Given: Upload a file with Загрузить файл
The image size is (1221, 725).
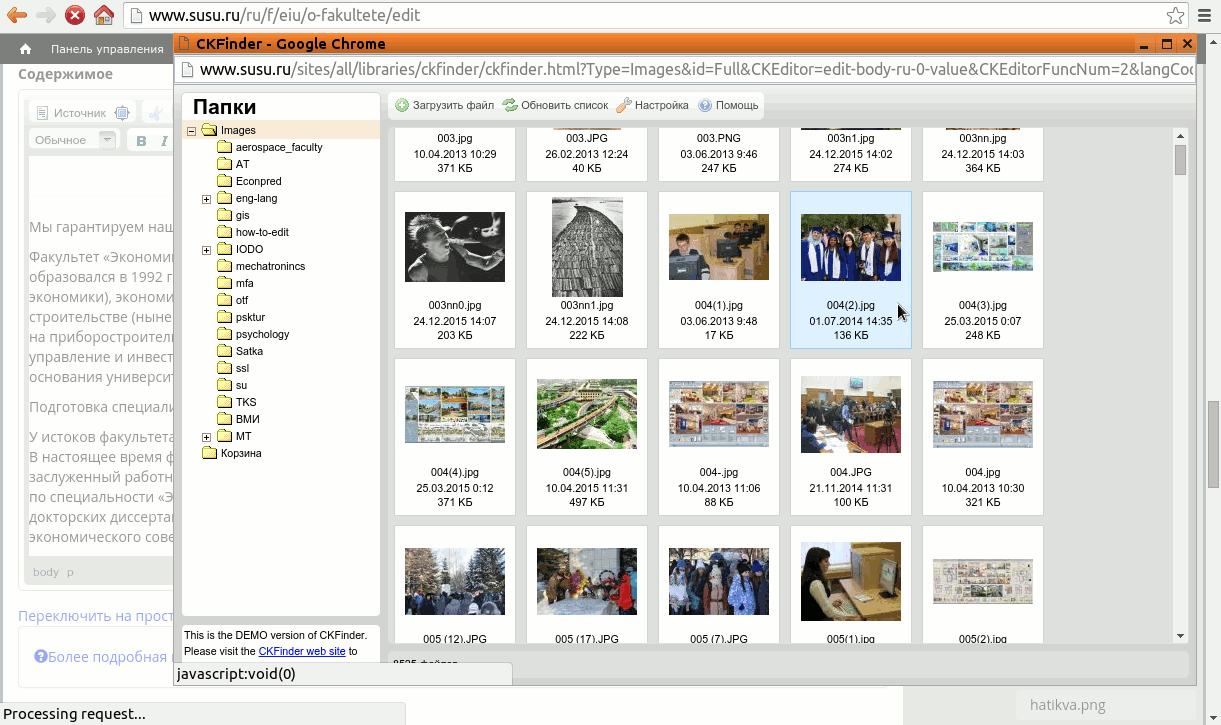Looking at the screenshot, I should click(445, 105).
